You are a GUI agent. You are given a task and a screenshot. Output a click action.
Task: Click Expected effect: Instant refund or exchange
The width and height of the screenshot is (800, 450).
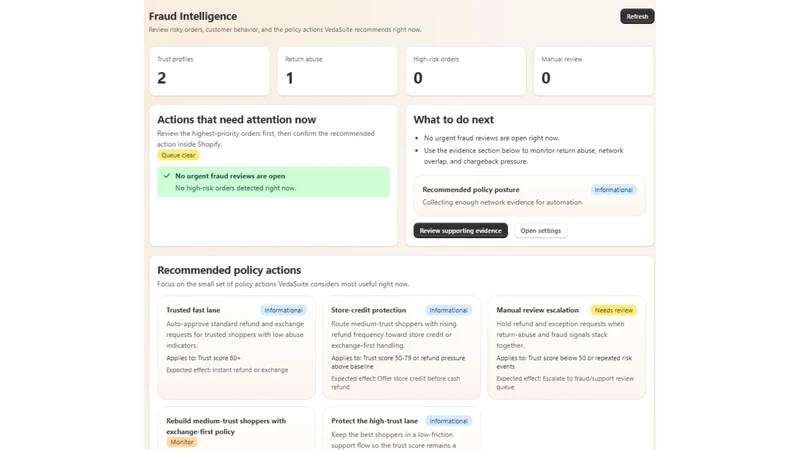(x=227, y=370)
